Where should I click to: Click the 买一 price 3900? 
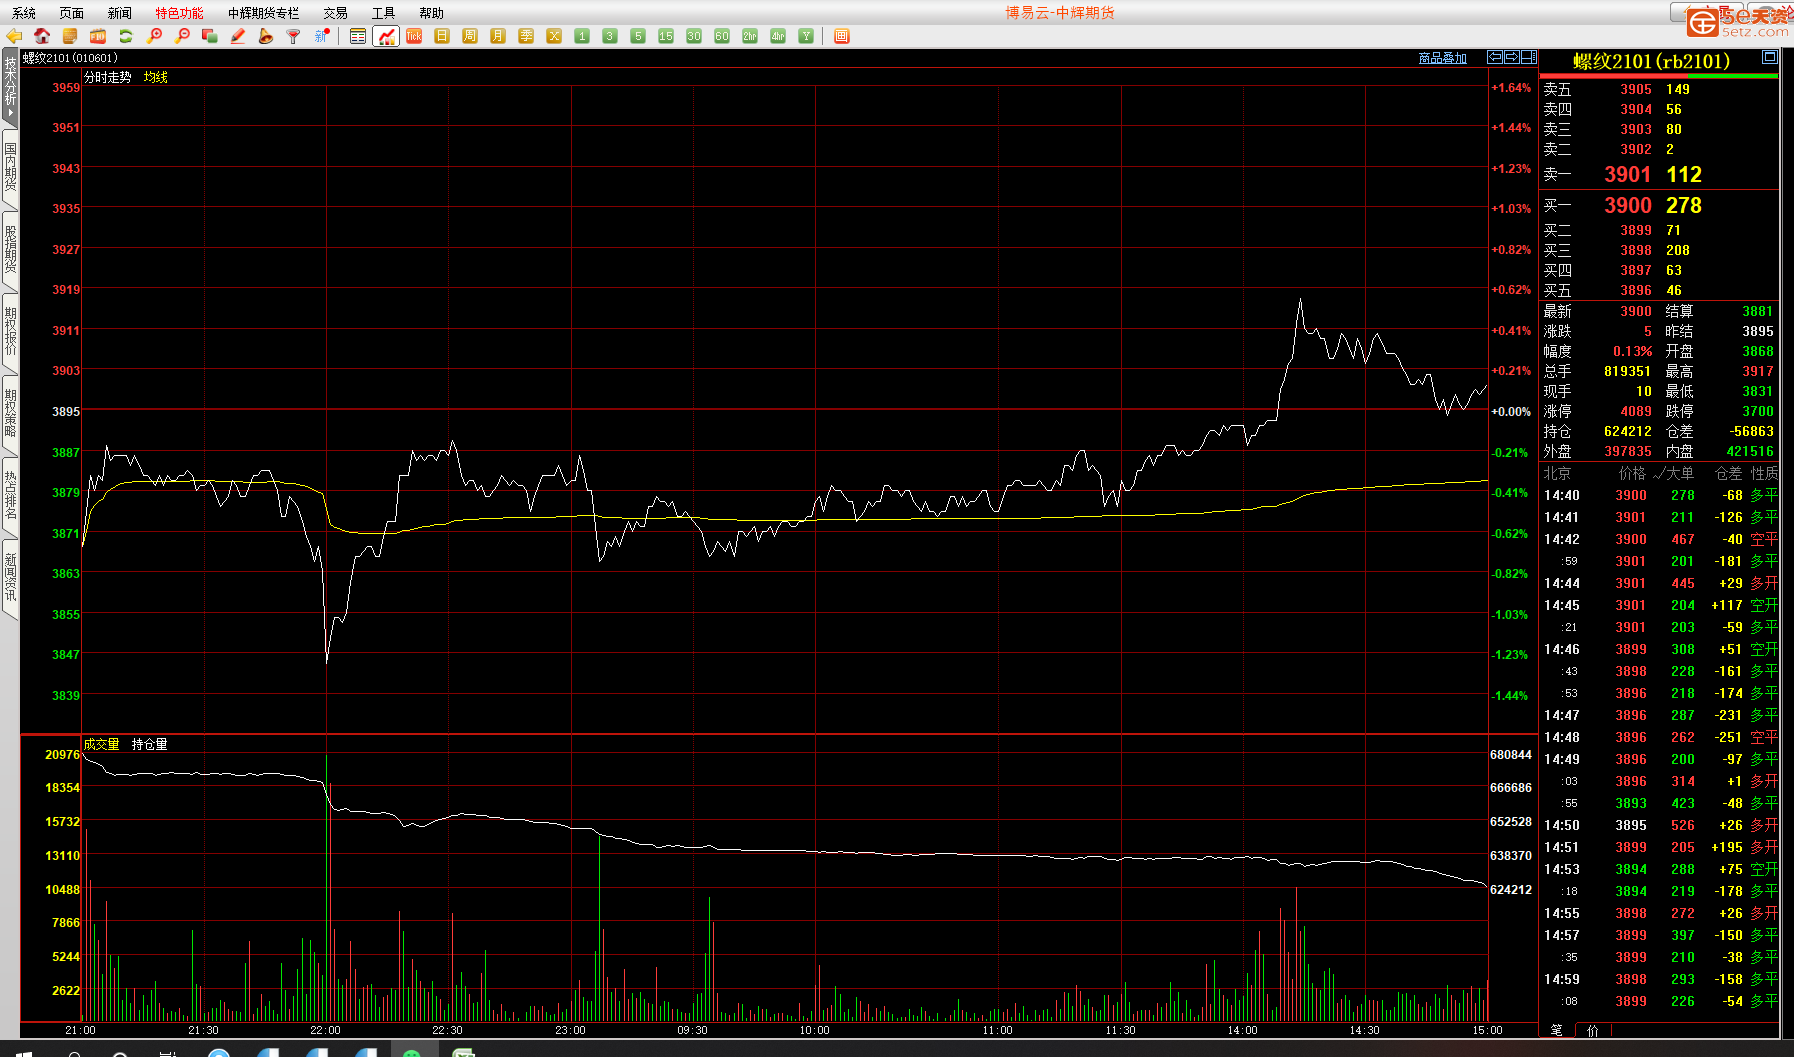[x=1628, y=205]
